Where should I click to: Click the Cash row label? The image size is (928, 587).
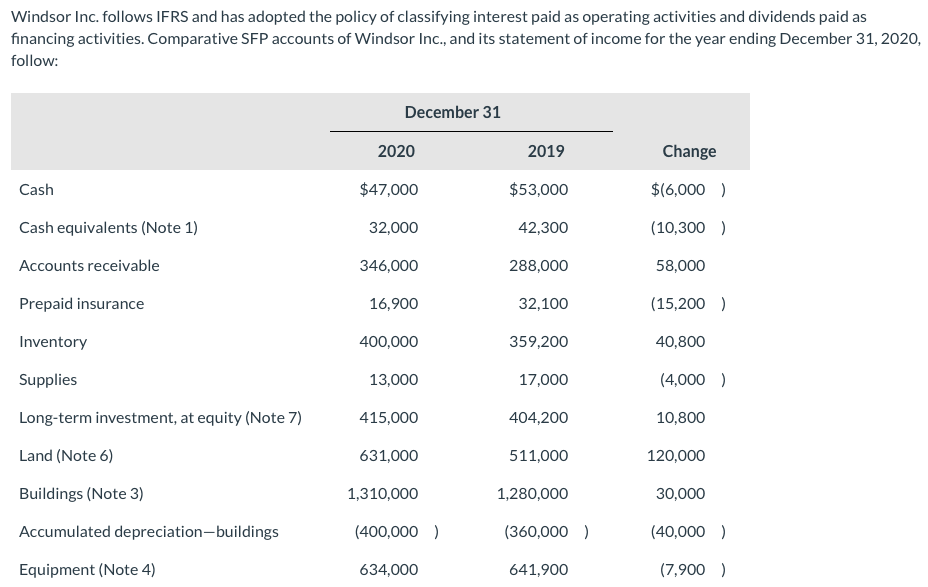coord(36,189)
